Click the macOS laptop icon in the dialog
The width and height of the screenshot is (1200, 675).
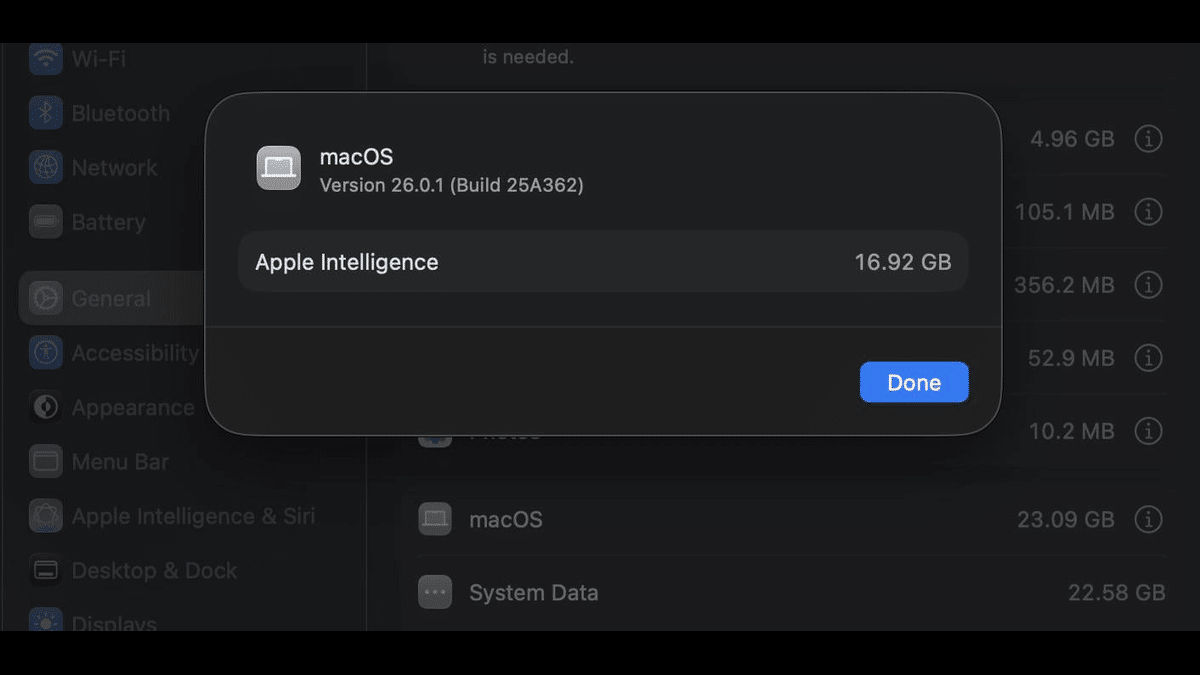click(x=279, y=168)
